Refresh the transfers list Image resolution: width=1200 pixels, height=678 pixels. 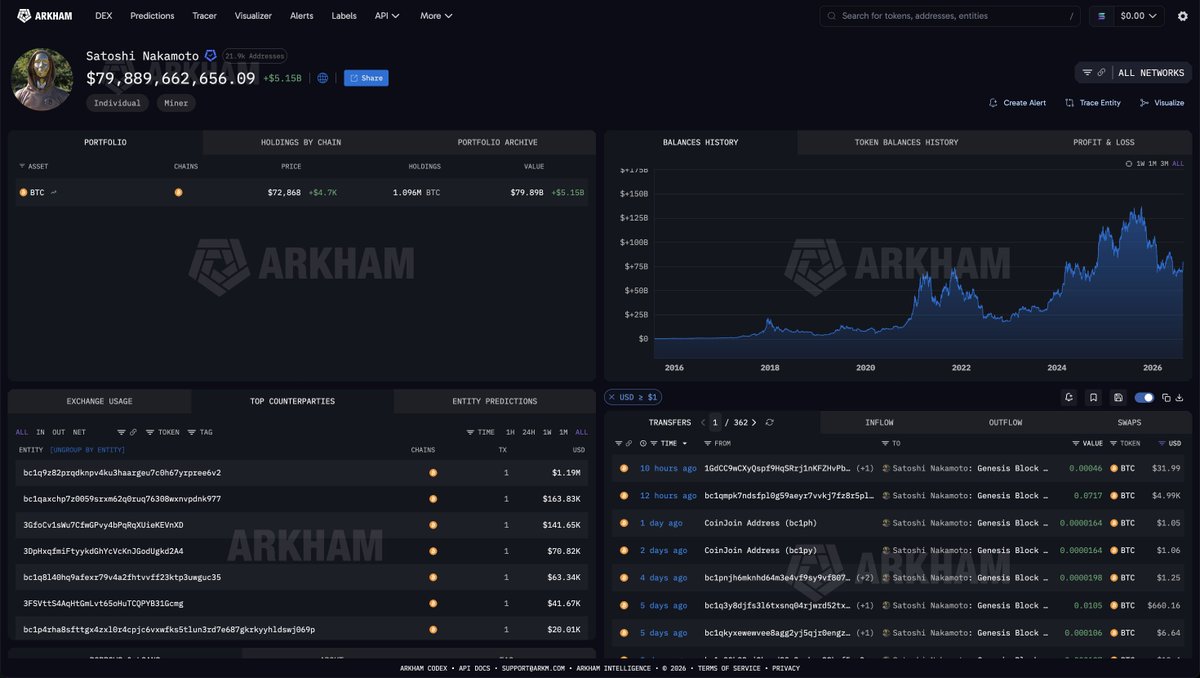point(769,423)
